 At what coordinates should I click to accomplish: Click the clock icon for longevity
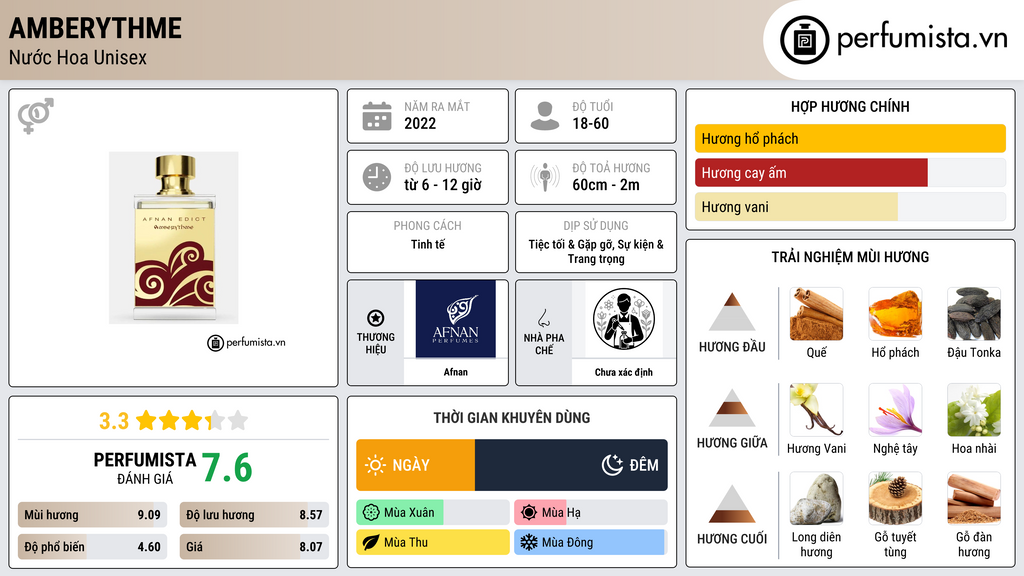[377, 177]
